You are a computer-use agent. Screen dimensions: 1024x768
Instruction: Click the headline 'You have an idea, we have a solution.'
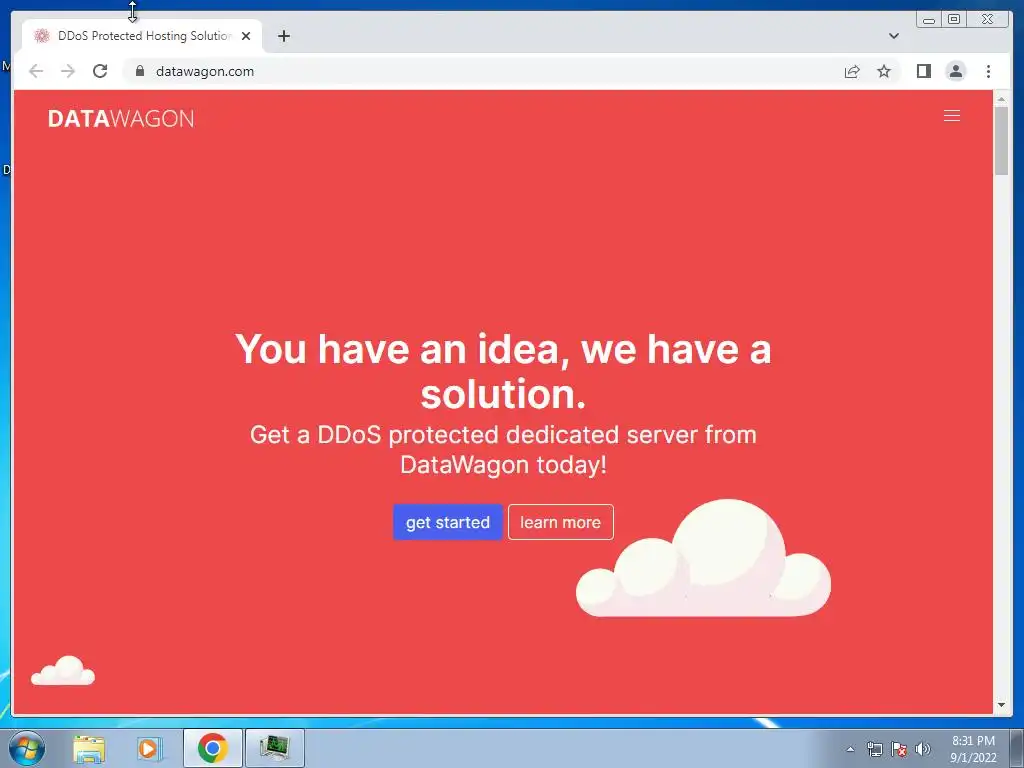pyautogui.click(x=503, y=371)
